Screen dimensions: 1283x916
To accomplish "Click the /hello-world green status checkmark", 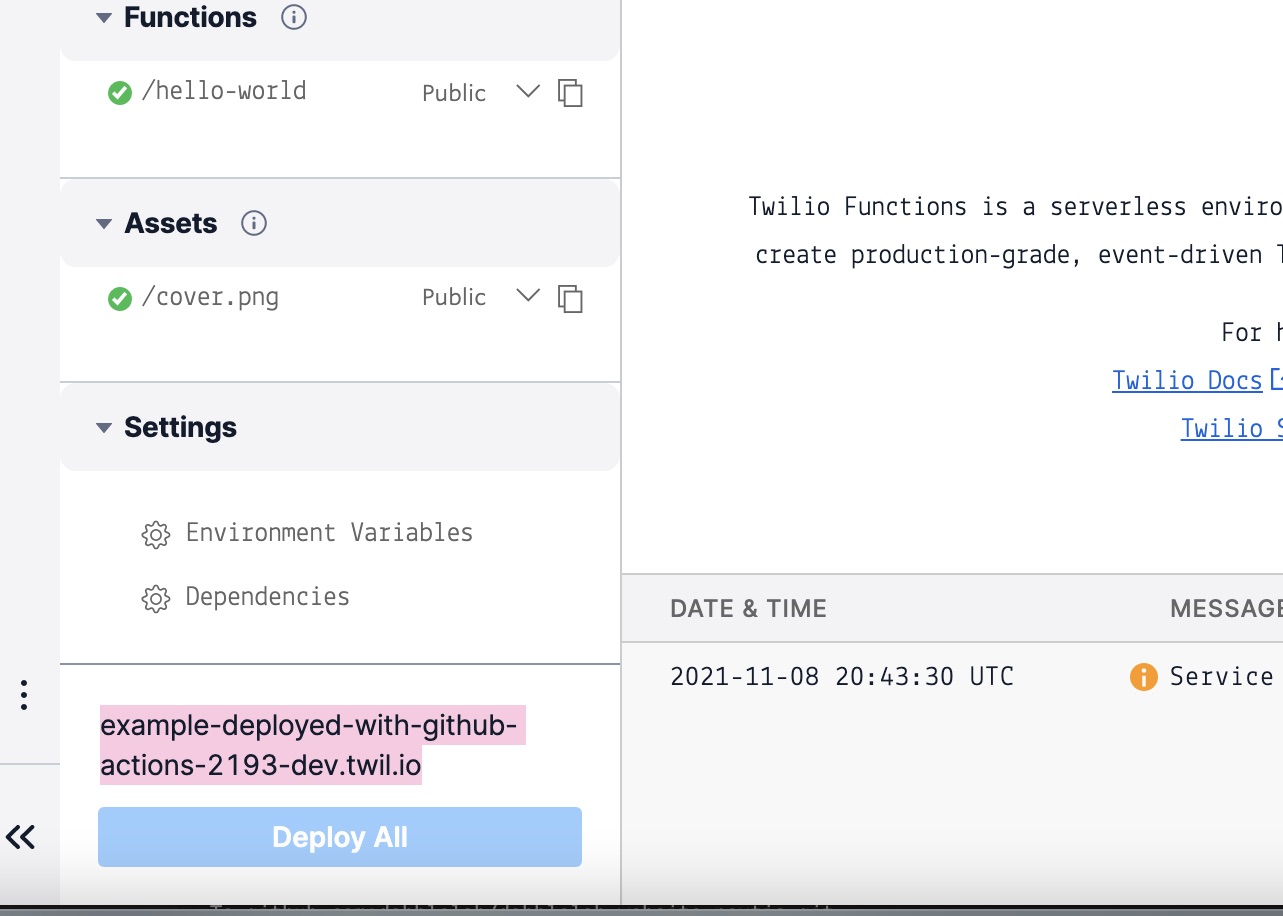I will (x=120, y=93).
